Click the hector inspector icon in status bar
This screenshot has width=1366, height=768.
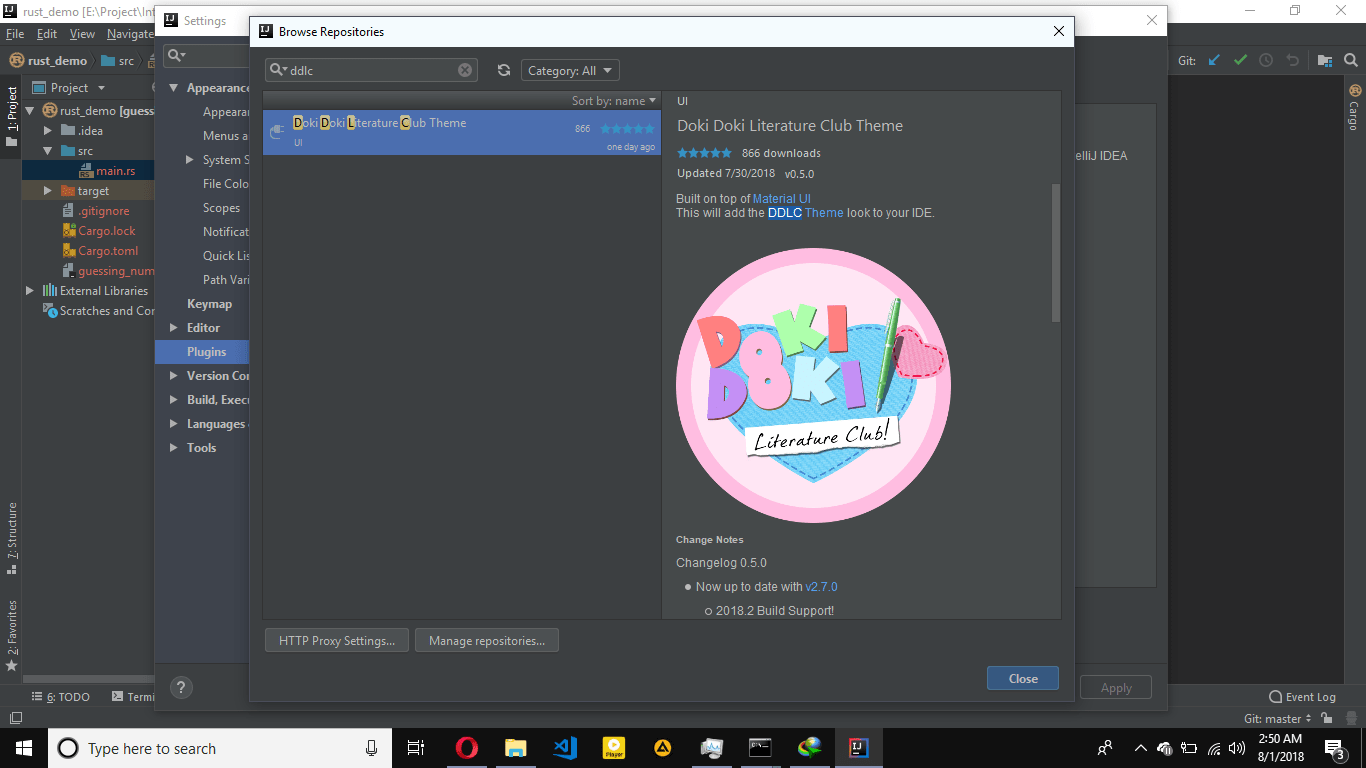(1349, 718)
